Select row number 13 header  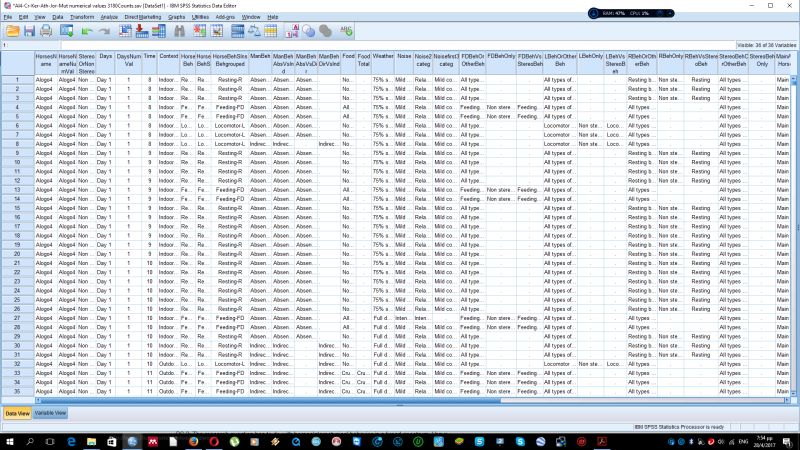coord(17,190)
